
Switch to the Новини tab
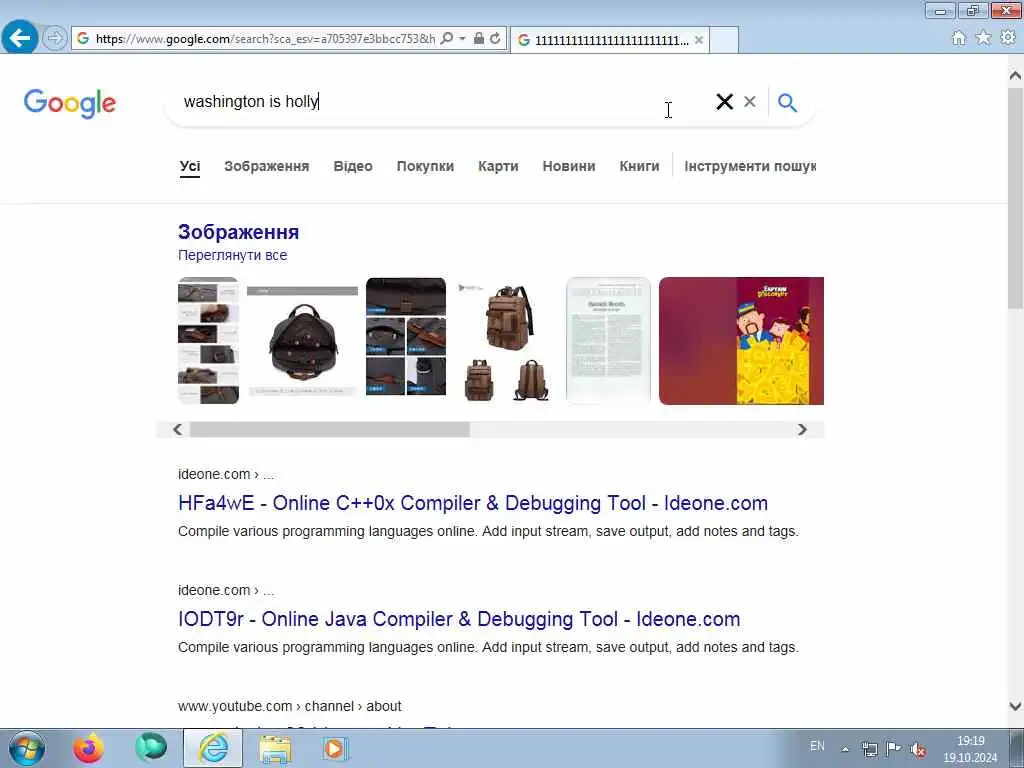tap(569, 166)
